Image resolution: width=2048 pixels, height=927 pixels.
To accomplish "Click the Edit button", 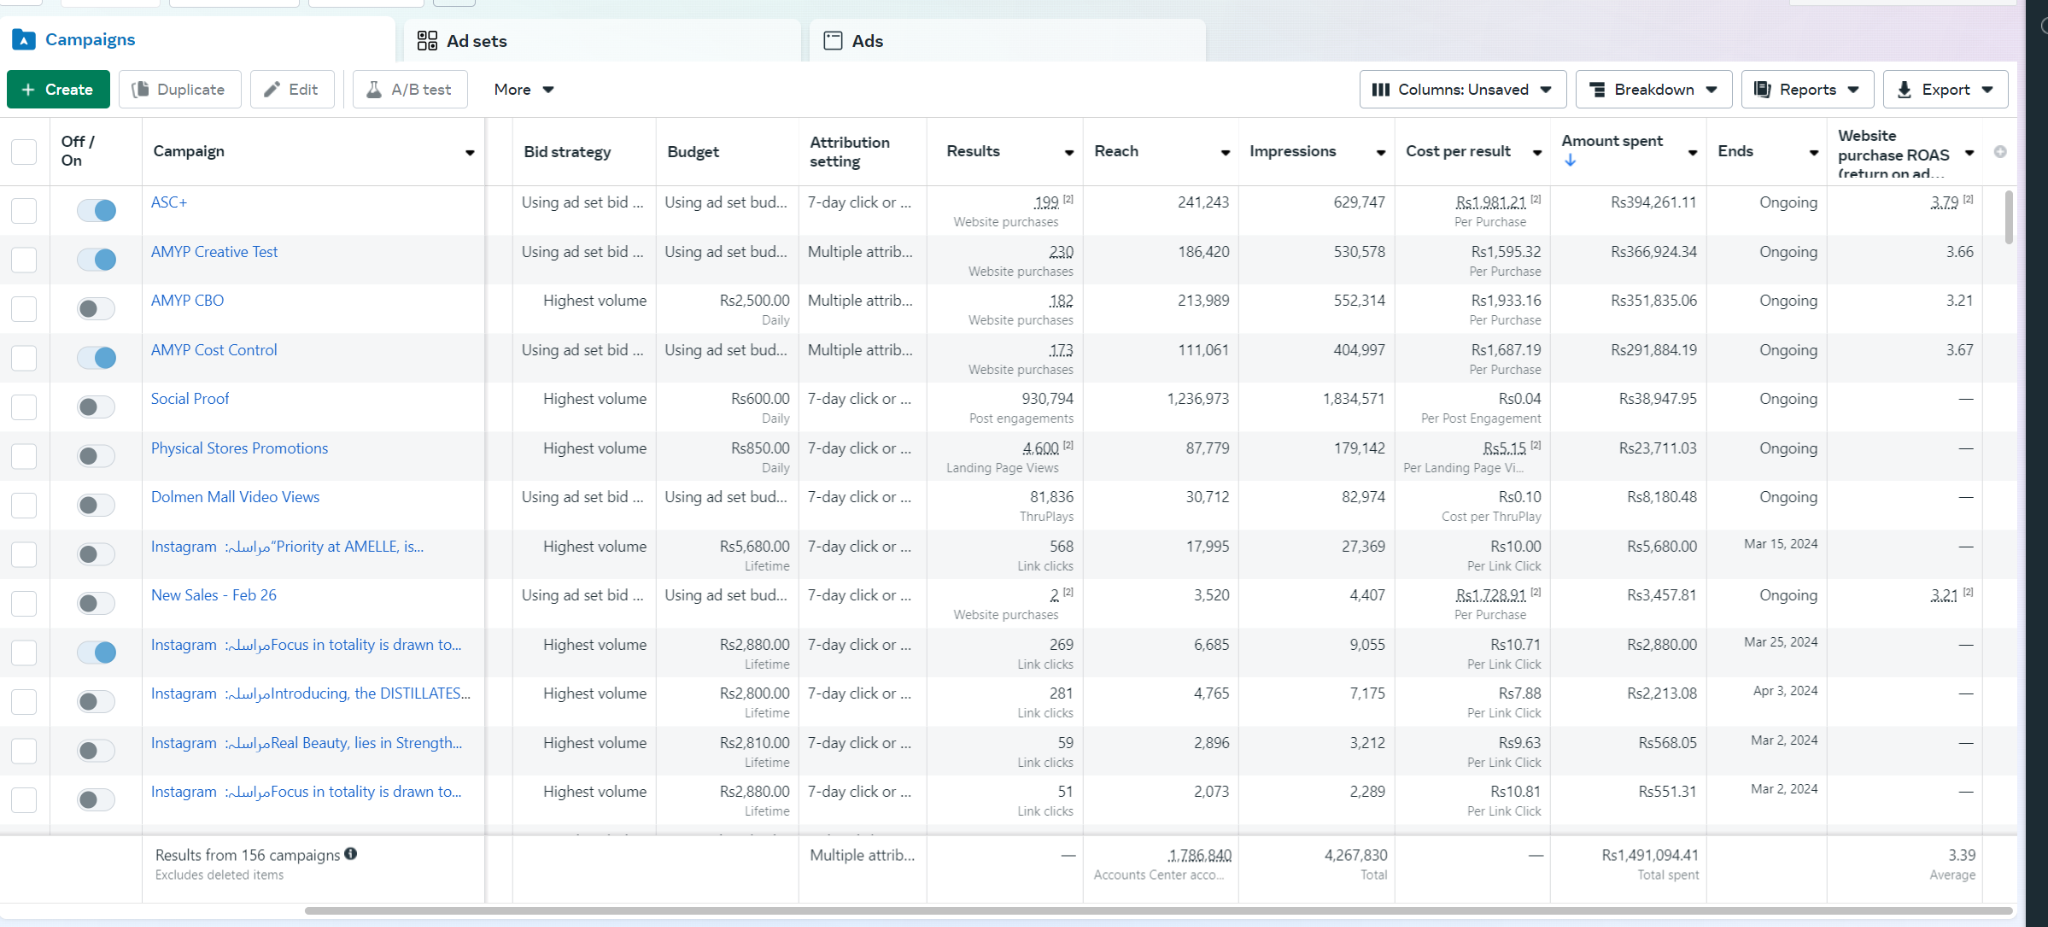I will 292,89.
